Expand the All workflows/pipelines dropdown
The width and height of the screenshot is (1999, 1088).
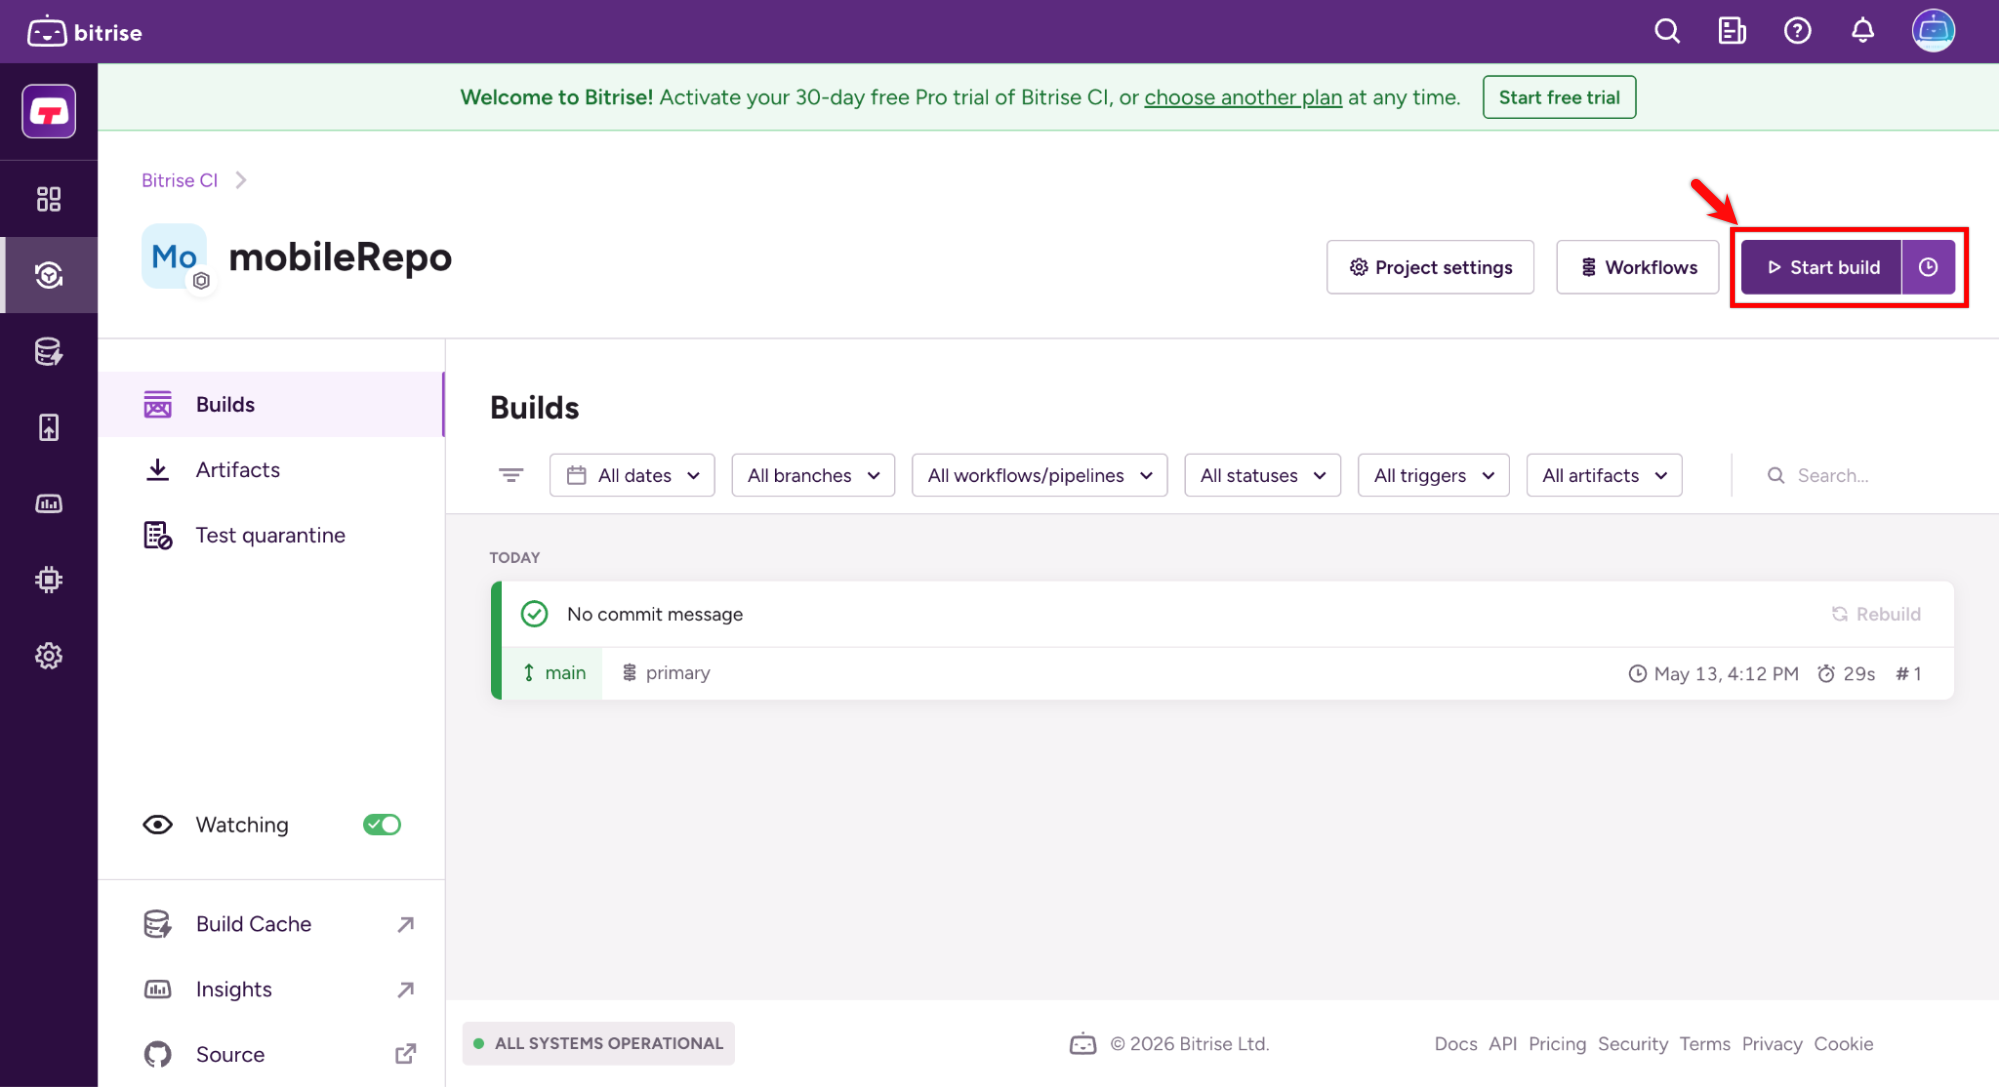[x=1040, y=475]
